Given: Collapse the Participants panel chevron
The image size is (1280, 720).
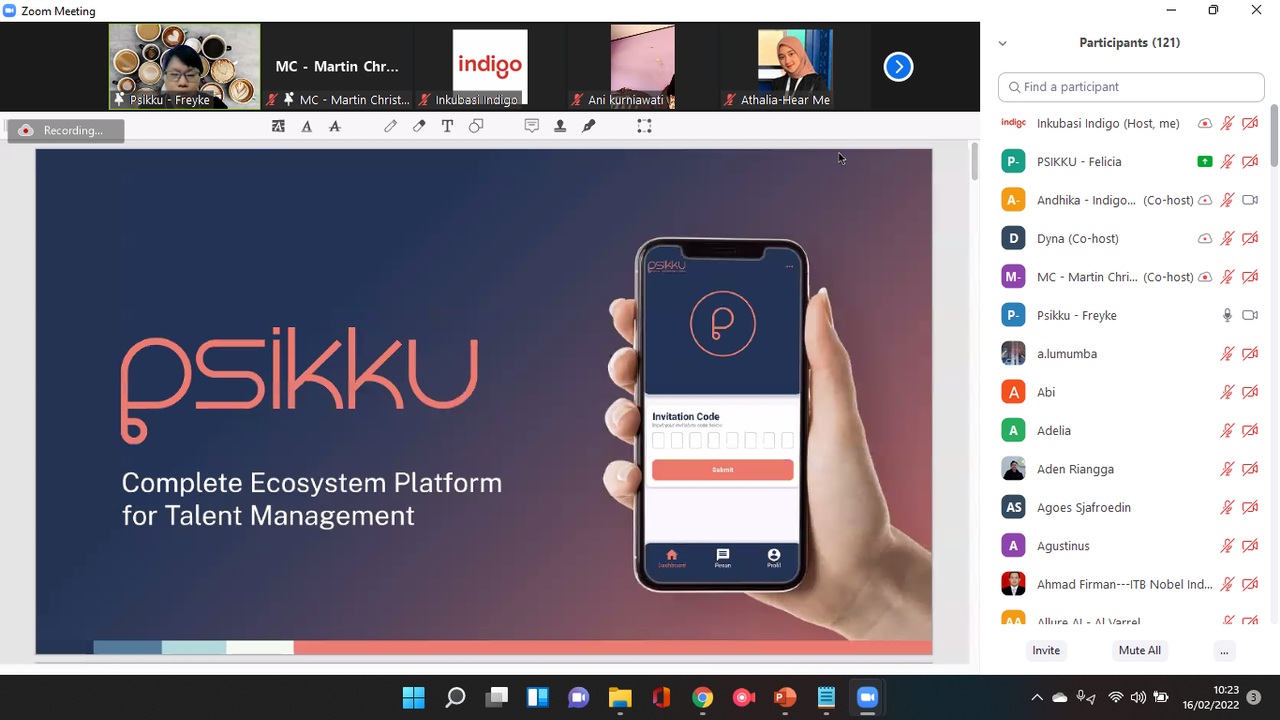Looking at the screenshot, I should [x=1003, y=43].
